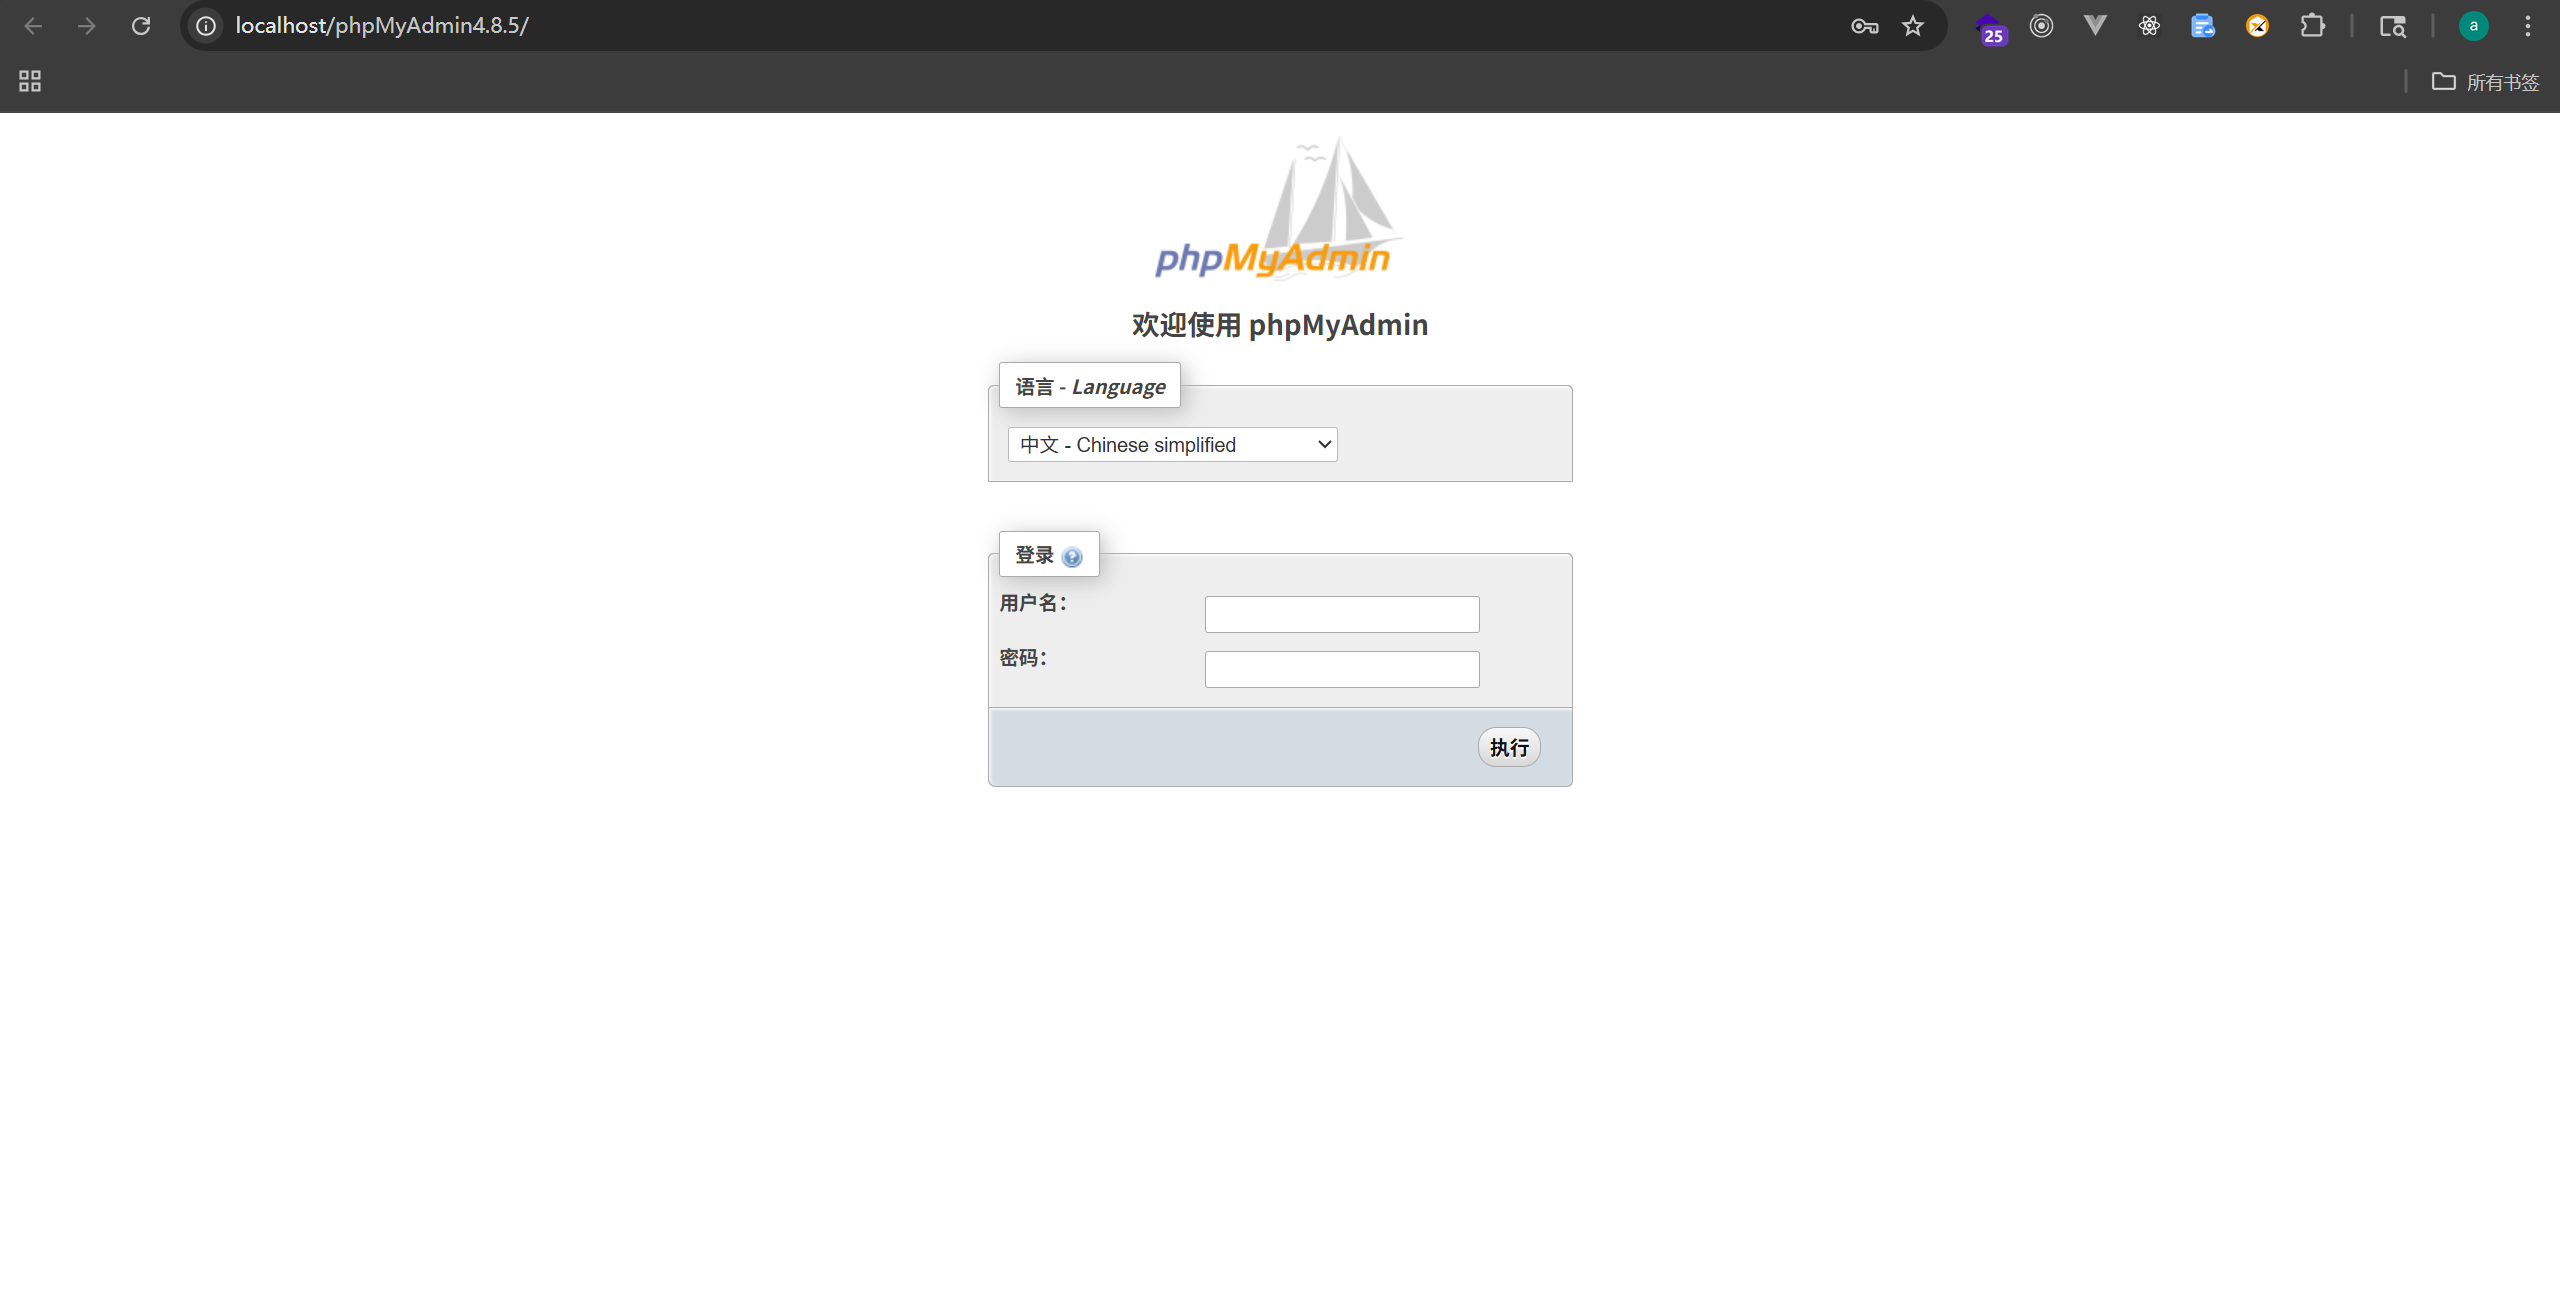The height and width of the screenshot is (1311, 2560).
Task: Open the React devtools extension icon
Action: click(2150, 26)
